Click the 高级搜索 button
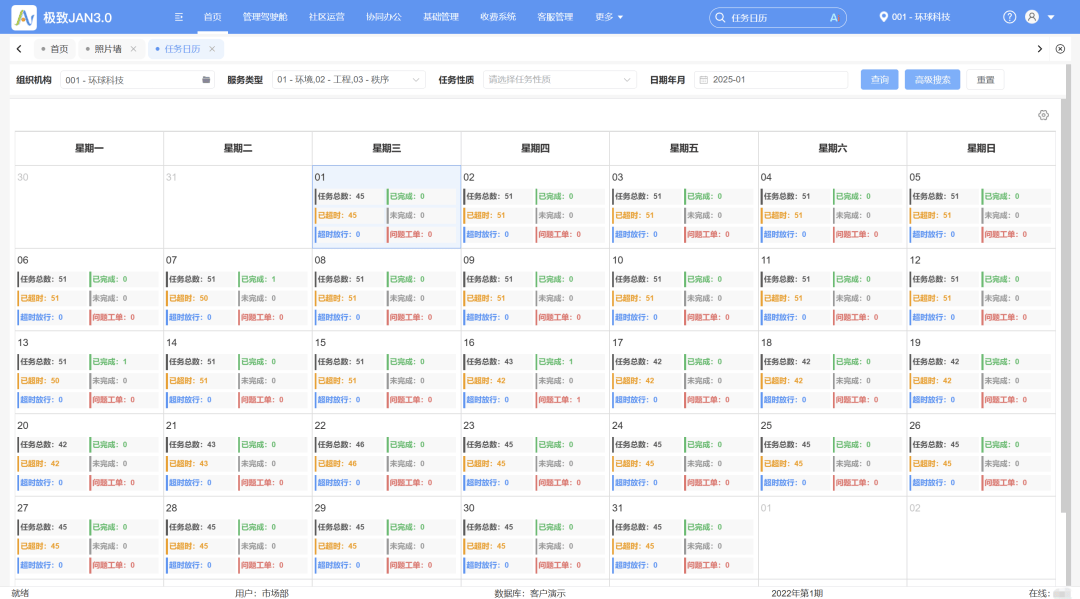This screenshot has height=599, width=1080. [931, 79]
